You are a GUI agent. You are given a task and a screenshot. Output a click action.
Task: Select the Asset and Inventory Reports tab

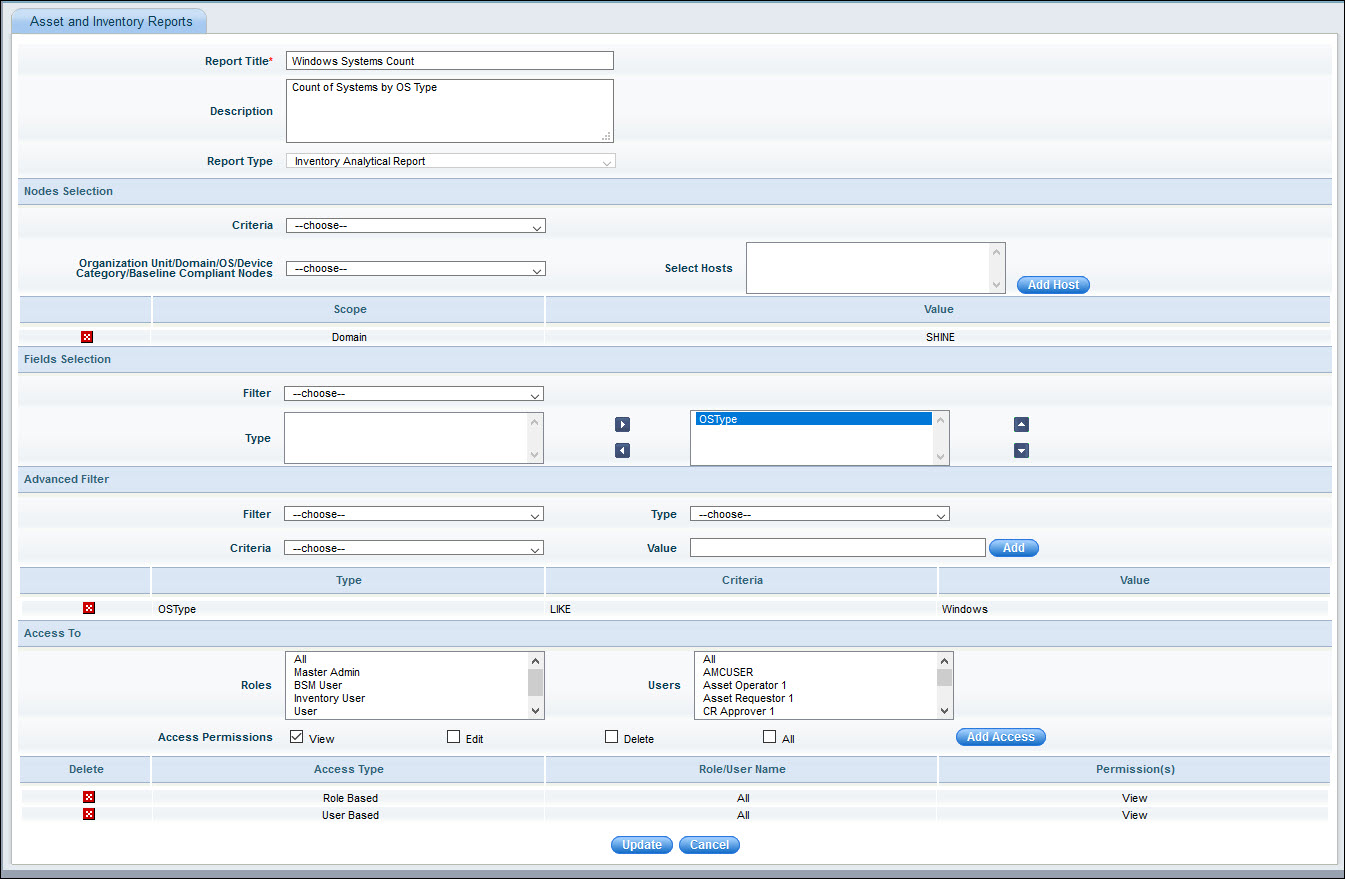click(x=110, y=21)
